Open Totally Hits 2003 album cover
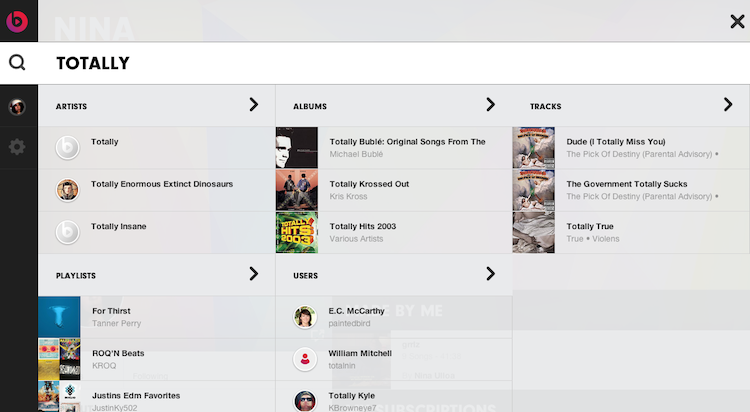 click(297, 232)
